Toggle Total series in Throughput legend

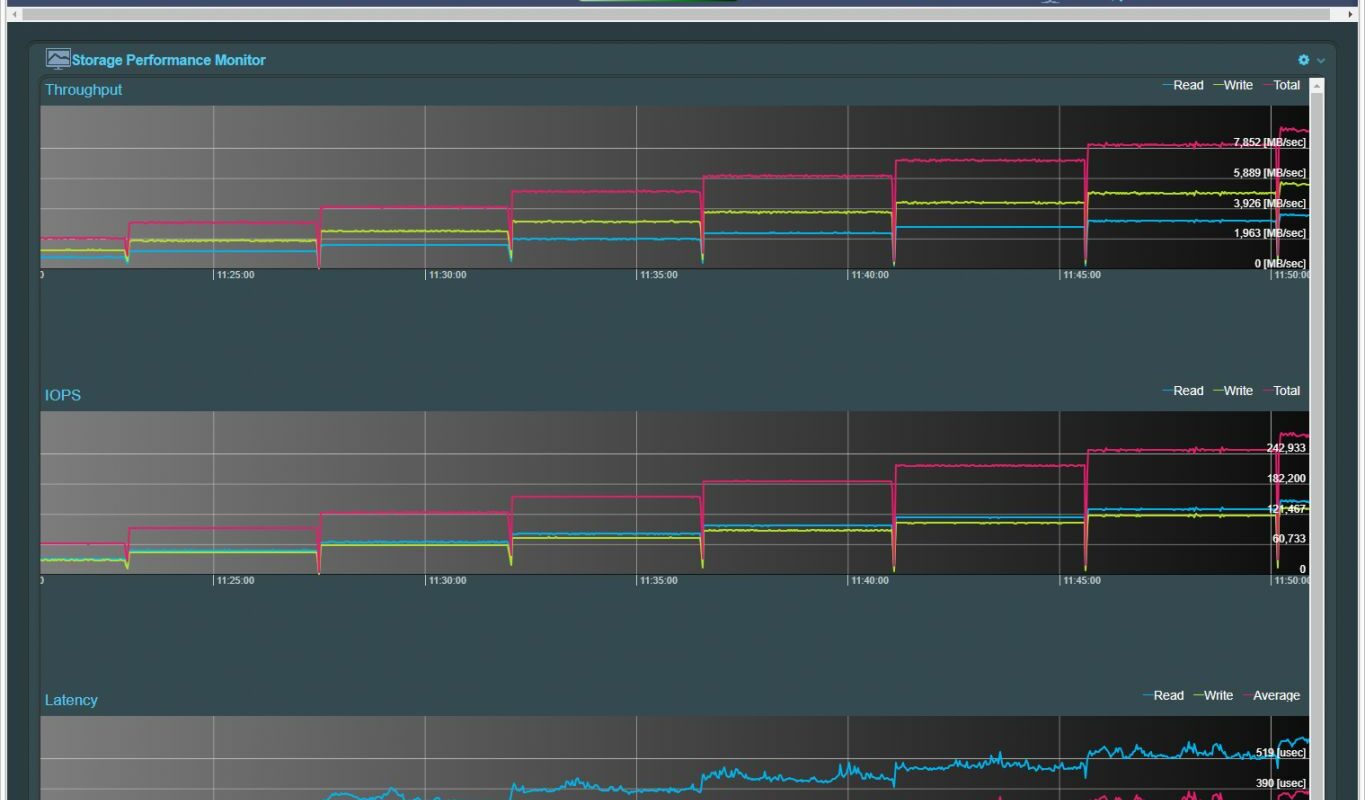coord(1282,85)
